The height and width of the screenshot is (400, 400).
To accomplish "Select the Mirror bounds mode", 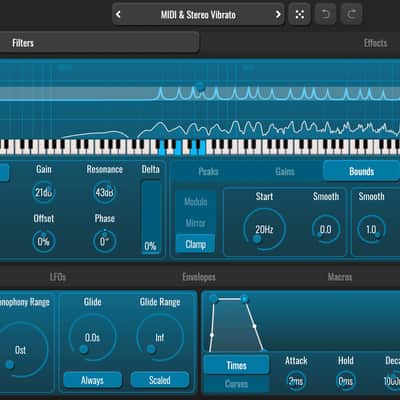I will [x=195, y=223].
